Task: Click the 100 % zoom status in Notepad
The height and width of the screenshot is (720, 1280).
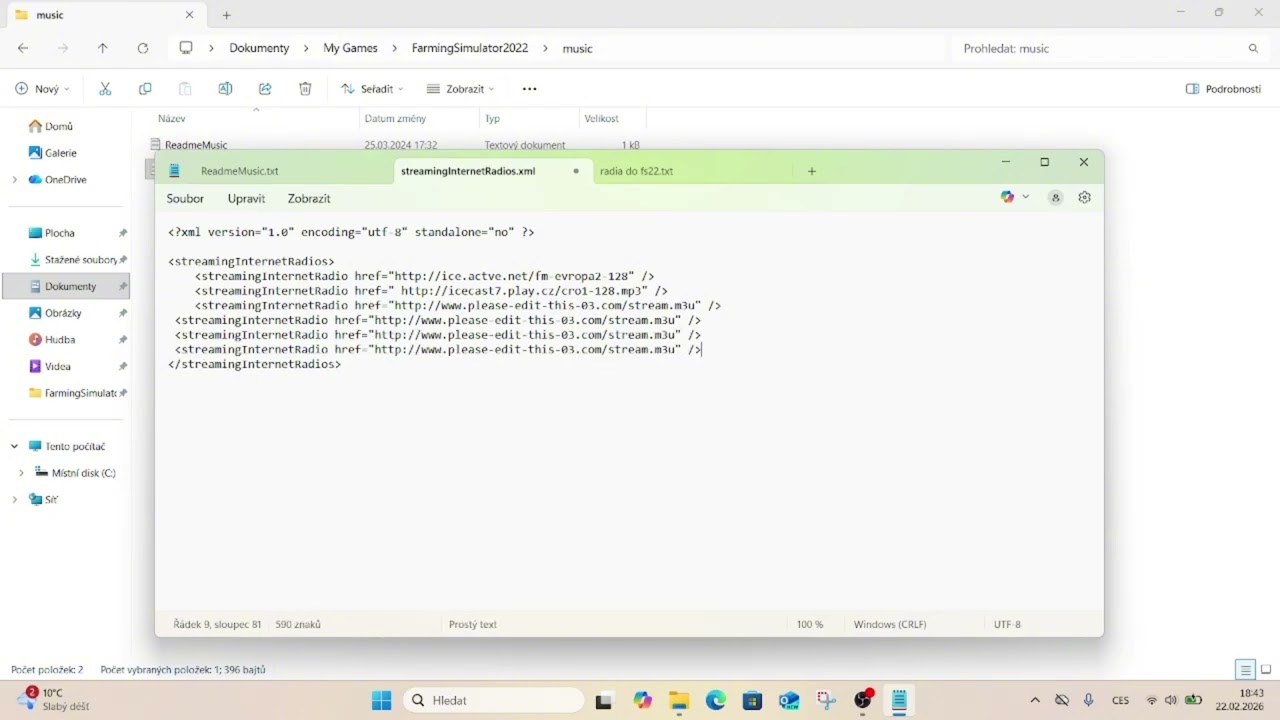Action: [x=810, y=624]
